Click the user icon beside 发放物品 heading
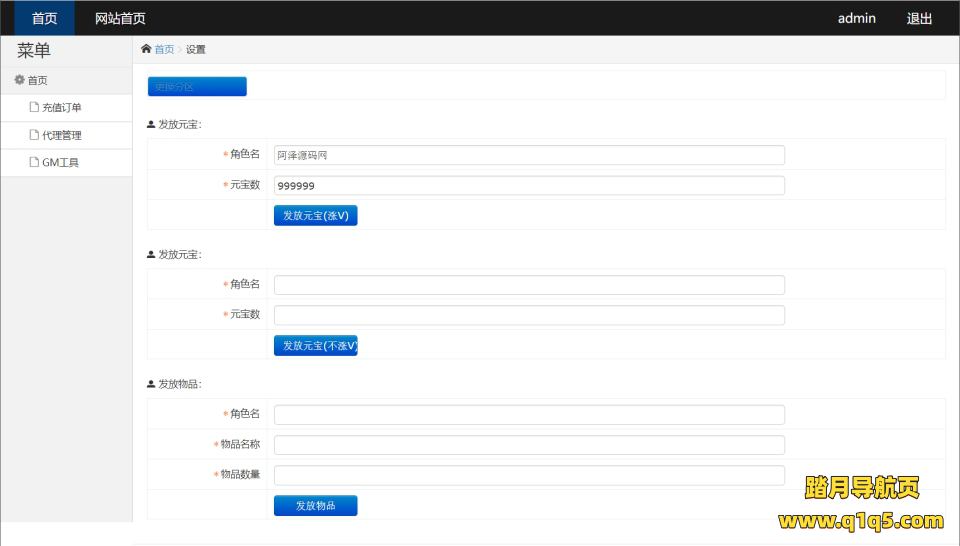 151,384
